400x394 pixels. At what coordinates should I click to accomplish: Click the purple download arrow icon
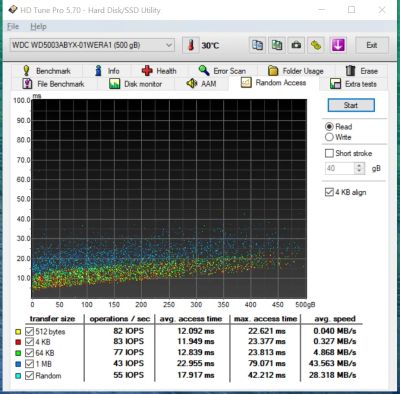click(x=338, y=45)
